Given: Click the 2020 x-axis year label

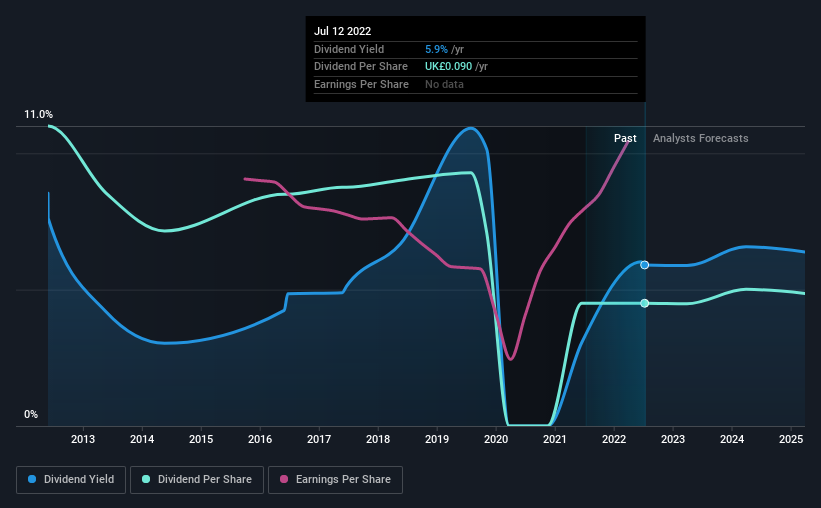Looking at the screenshot, I should tap(496, 439).
